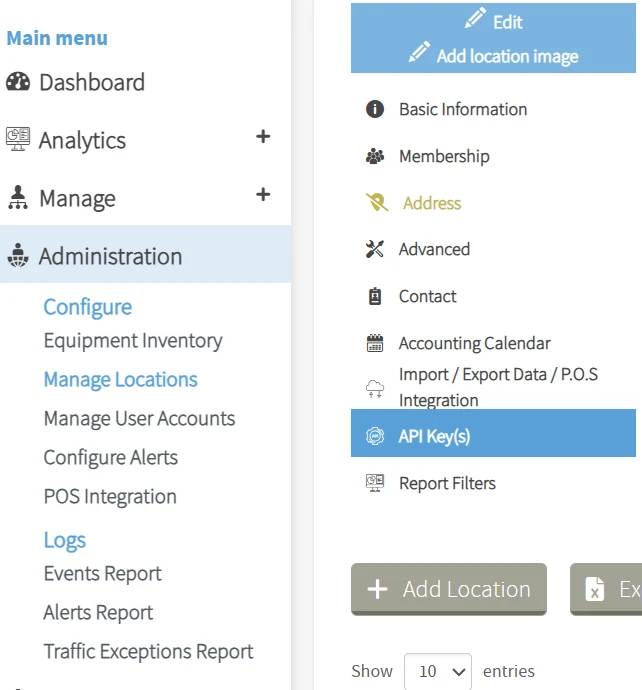Image resolution: width=642 pixels, height=690 pixels.
Task: Click the pencil icon beside Edit
Action: pyautogui.click(x=476, y=18)
